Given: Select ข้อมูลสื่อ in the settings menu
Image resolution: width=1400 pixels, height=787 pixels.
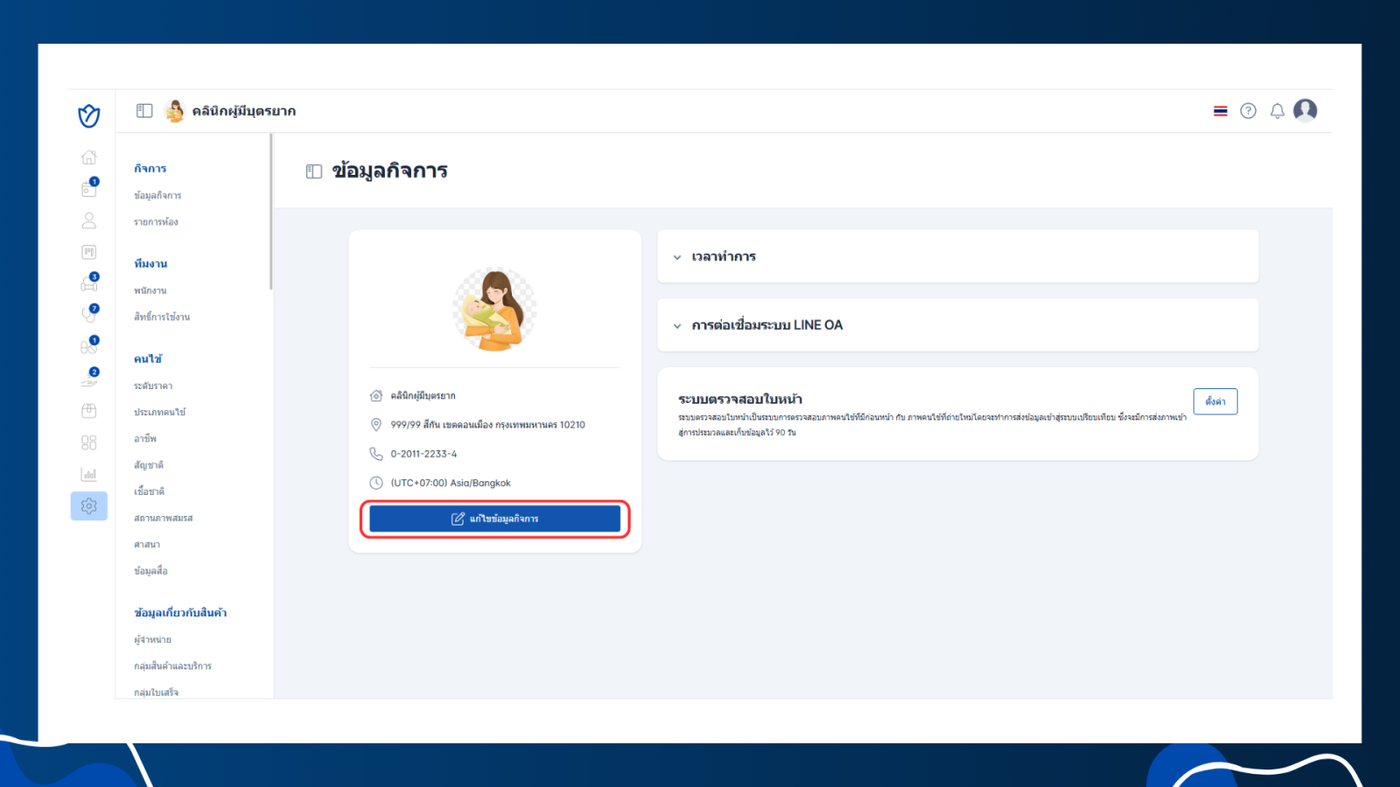Looking at the screenshot, I should pos(151,571).
